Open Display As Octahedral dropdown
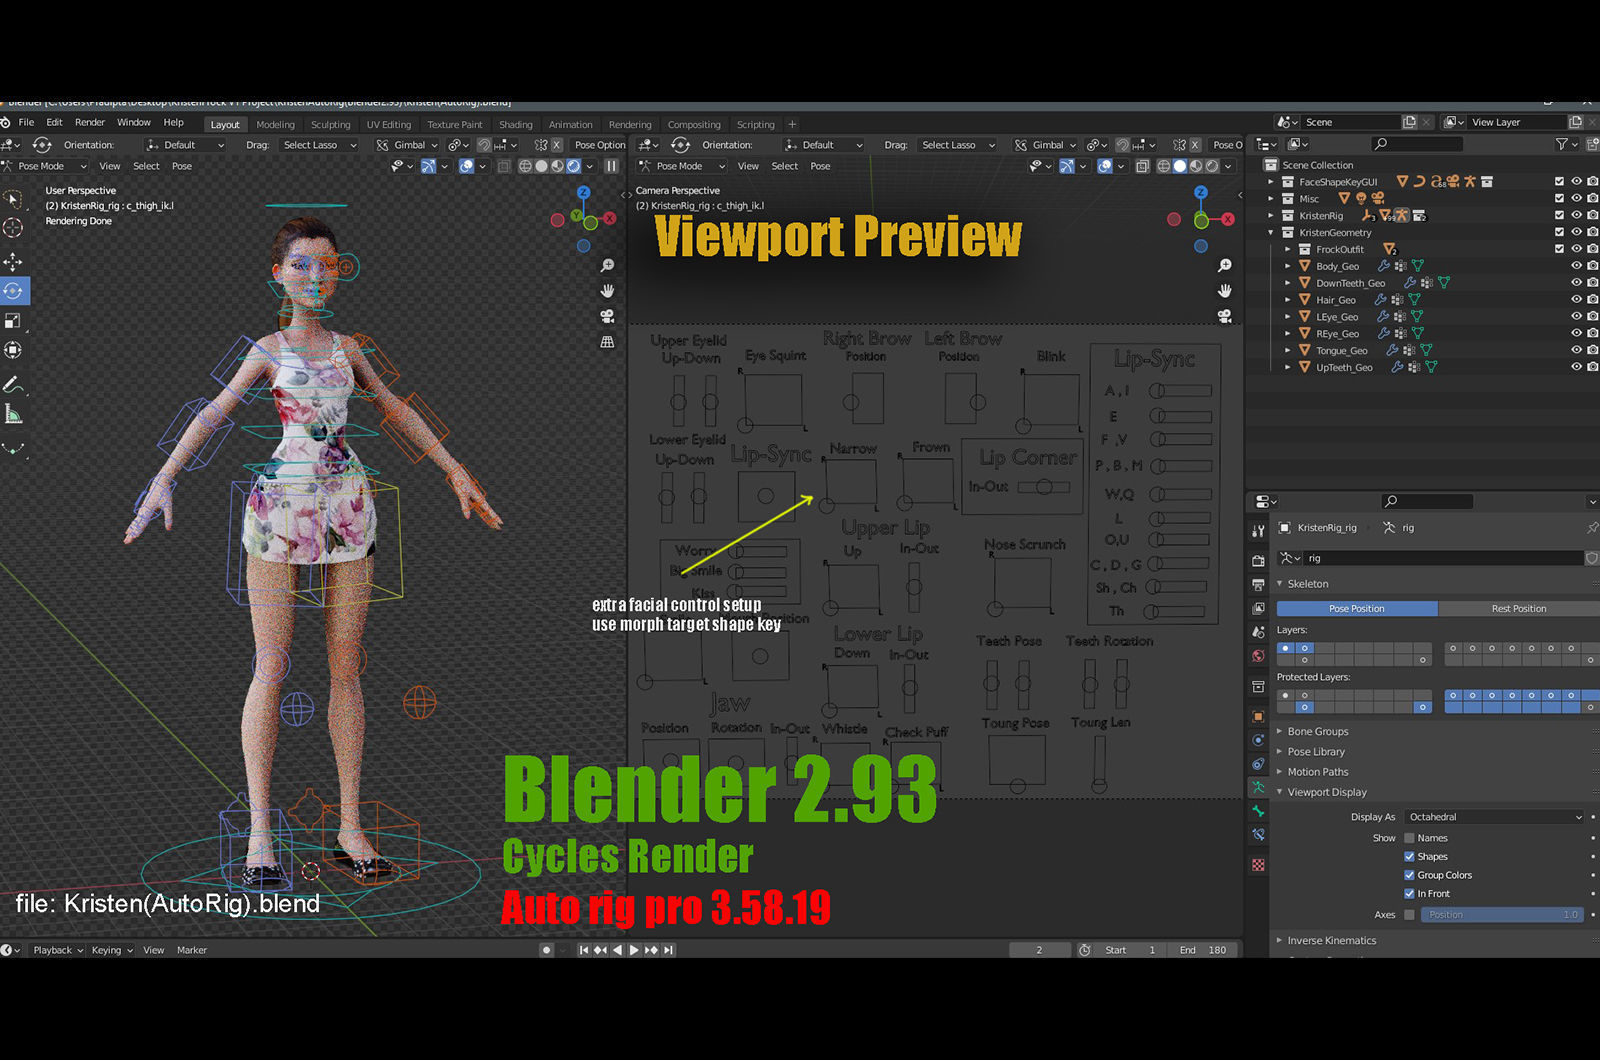 pos(1494,817)
